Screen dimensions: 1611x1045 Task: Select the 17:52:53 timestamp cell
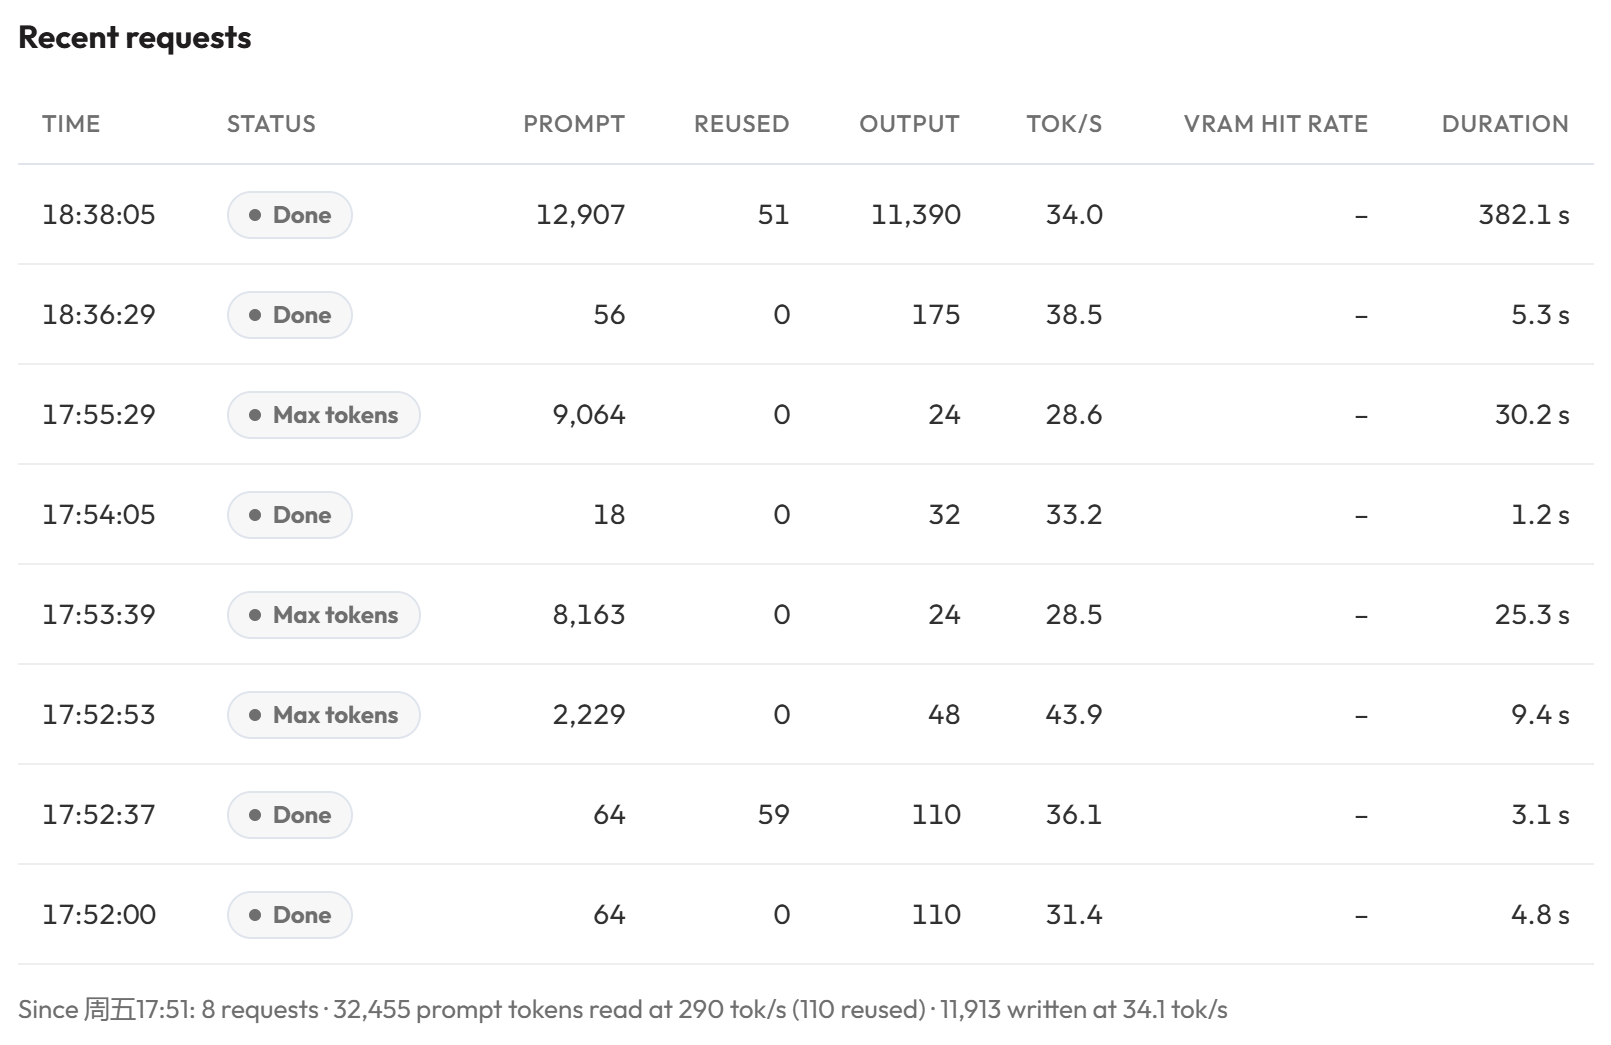[99, 715]
